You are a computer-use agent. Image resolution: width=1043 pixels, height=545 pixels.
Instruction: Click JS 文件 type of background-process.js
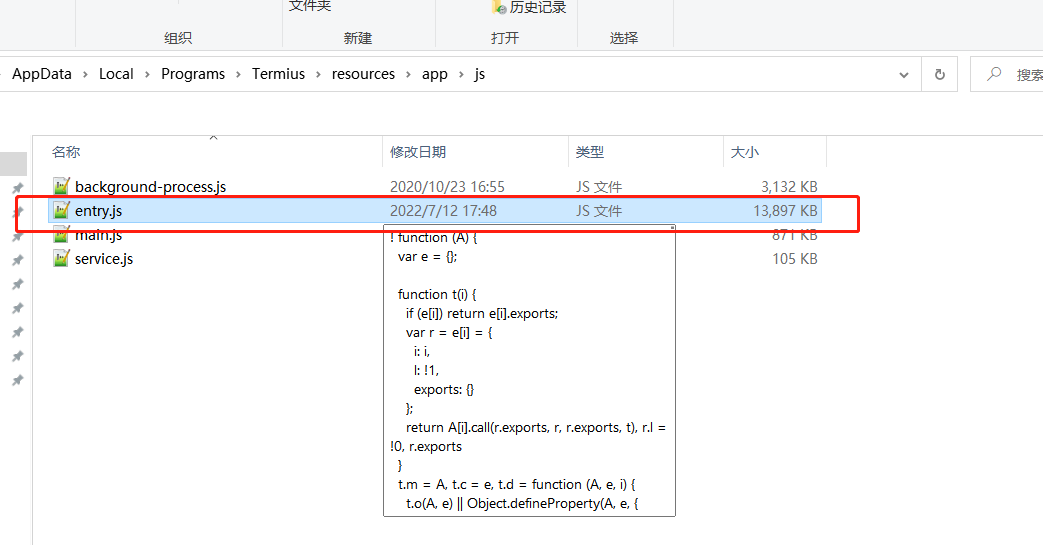(599, 187)
